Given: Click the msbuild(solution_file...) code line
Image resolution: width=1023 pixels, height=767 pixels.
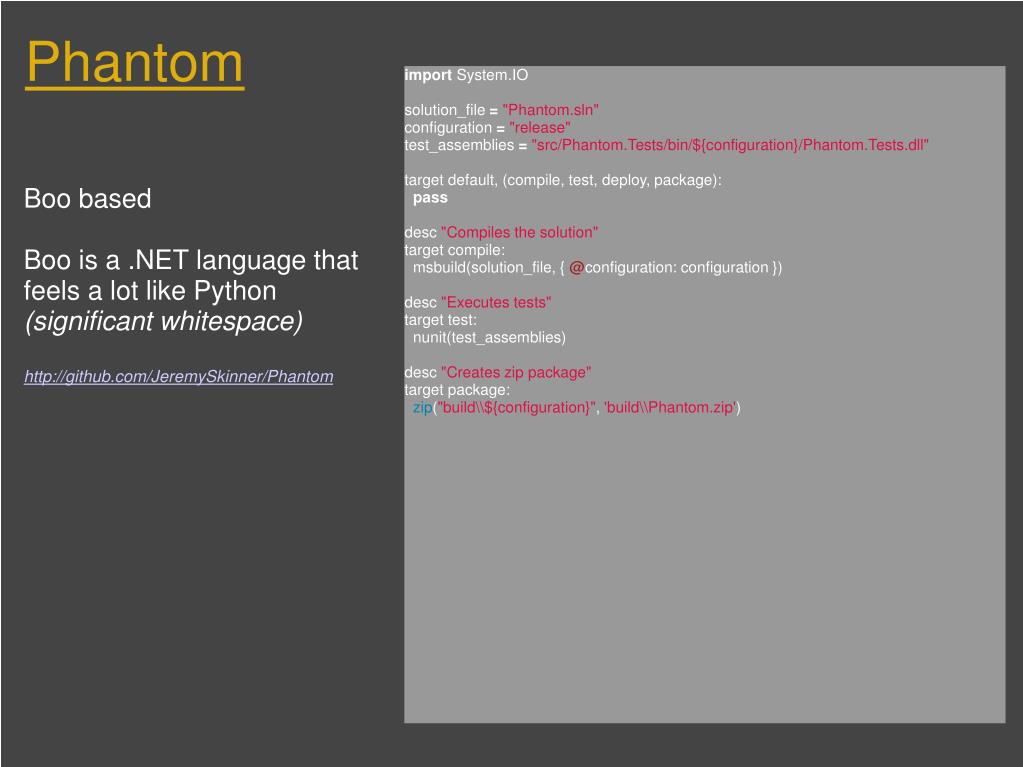Looking at the screenshot, I should 597,267.
